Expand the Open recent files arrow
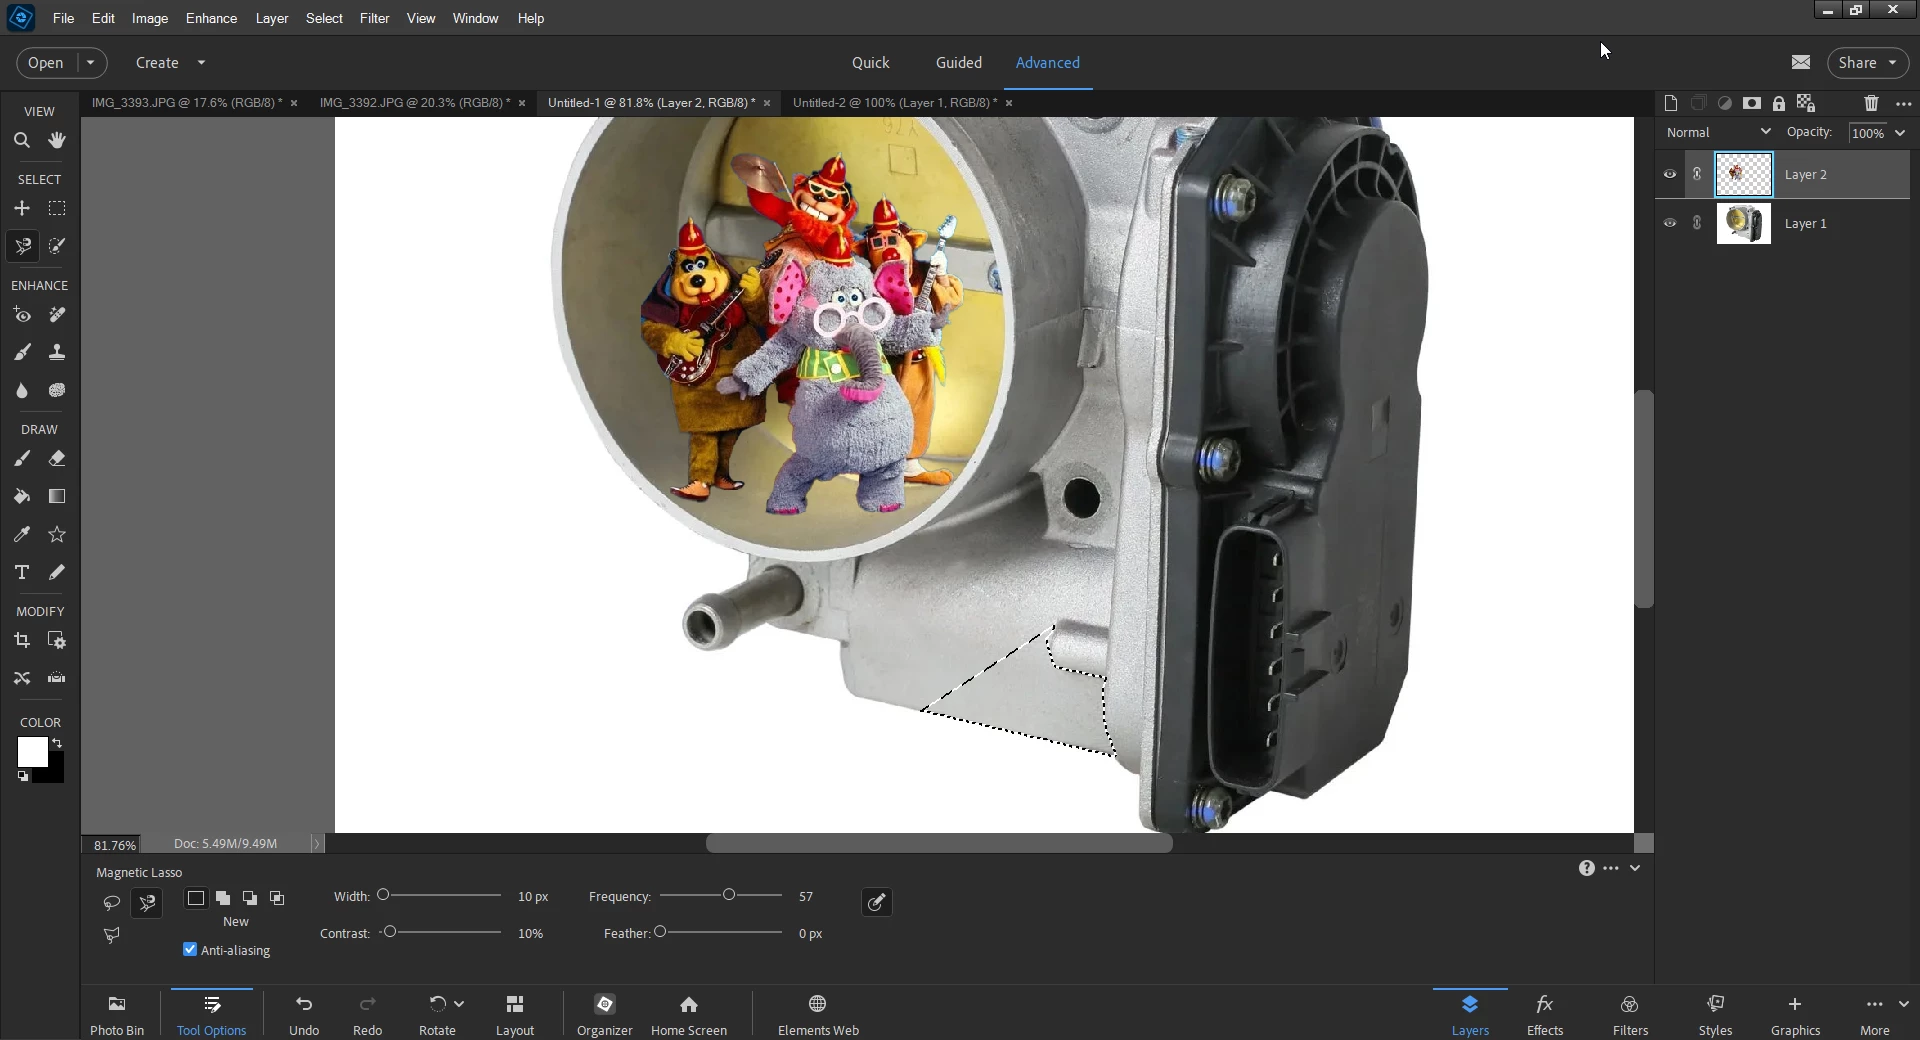 [x=90, y=62]
